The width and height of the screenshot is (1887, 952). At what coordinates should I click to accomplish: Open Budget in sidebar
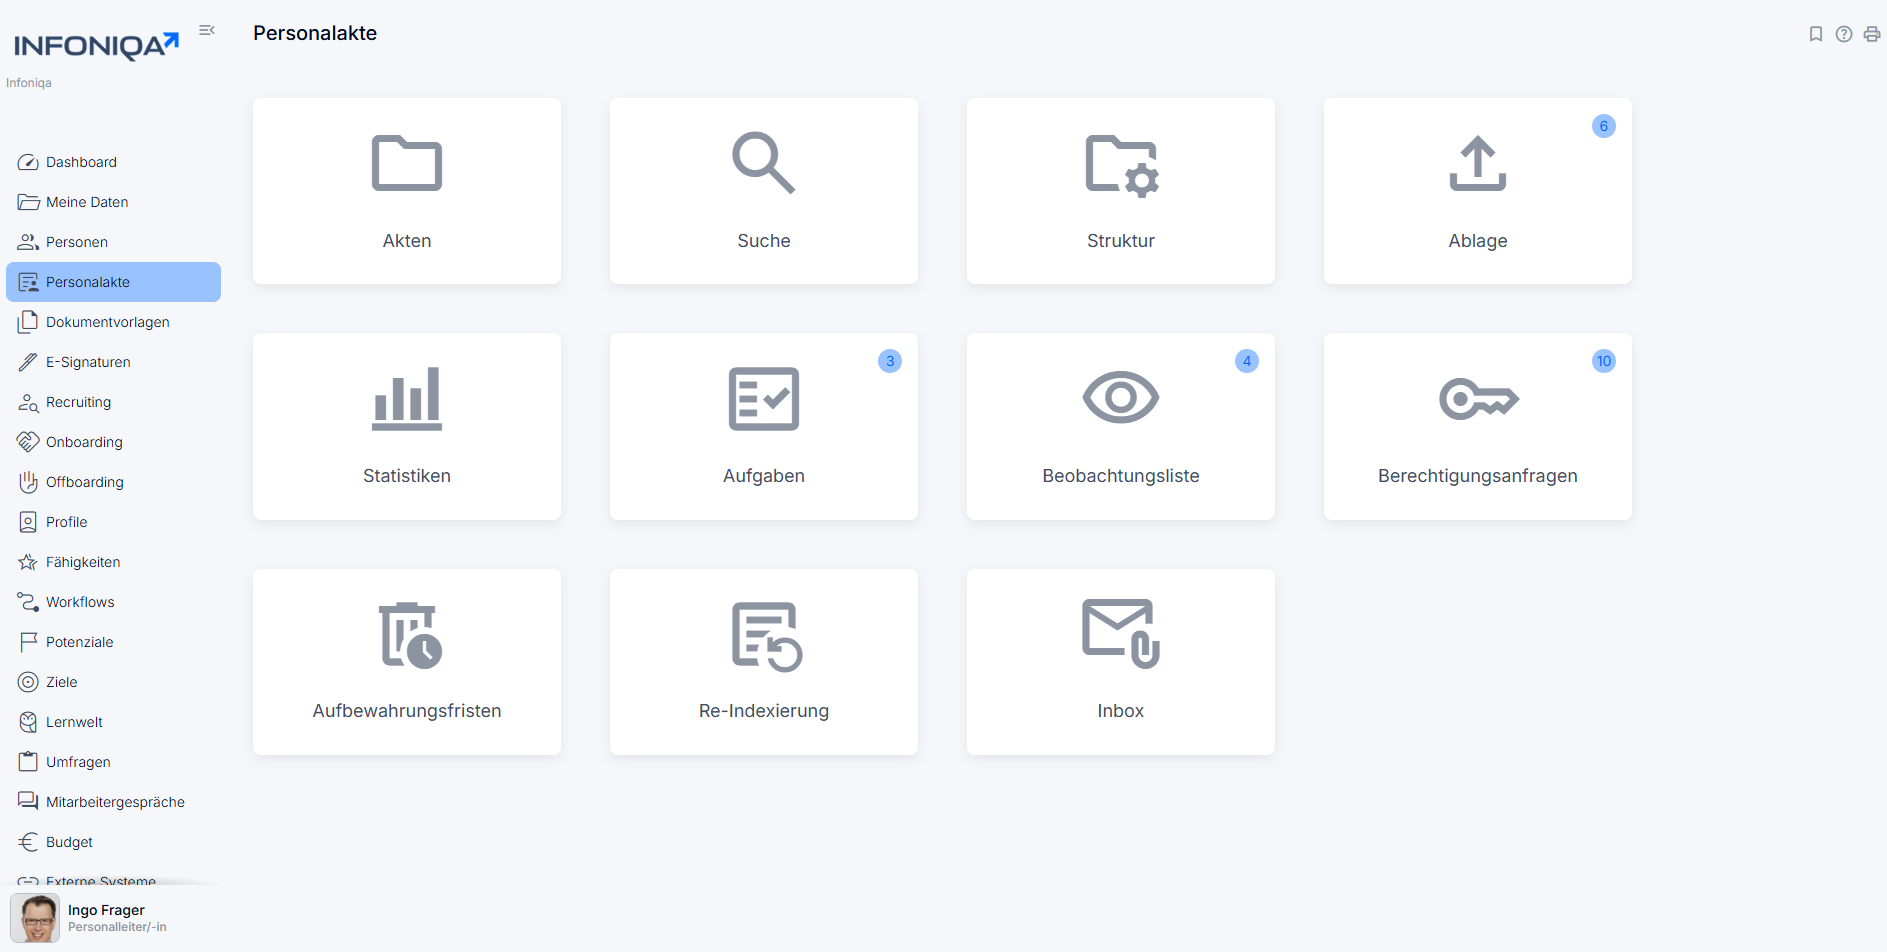(x=113, y=842)
